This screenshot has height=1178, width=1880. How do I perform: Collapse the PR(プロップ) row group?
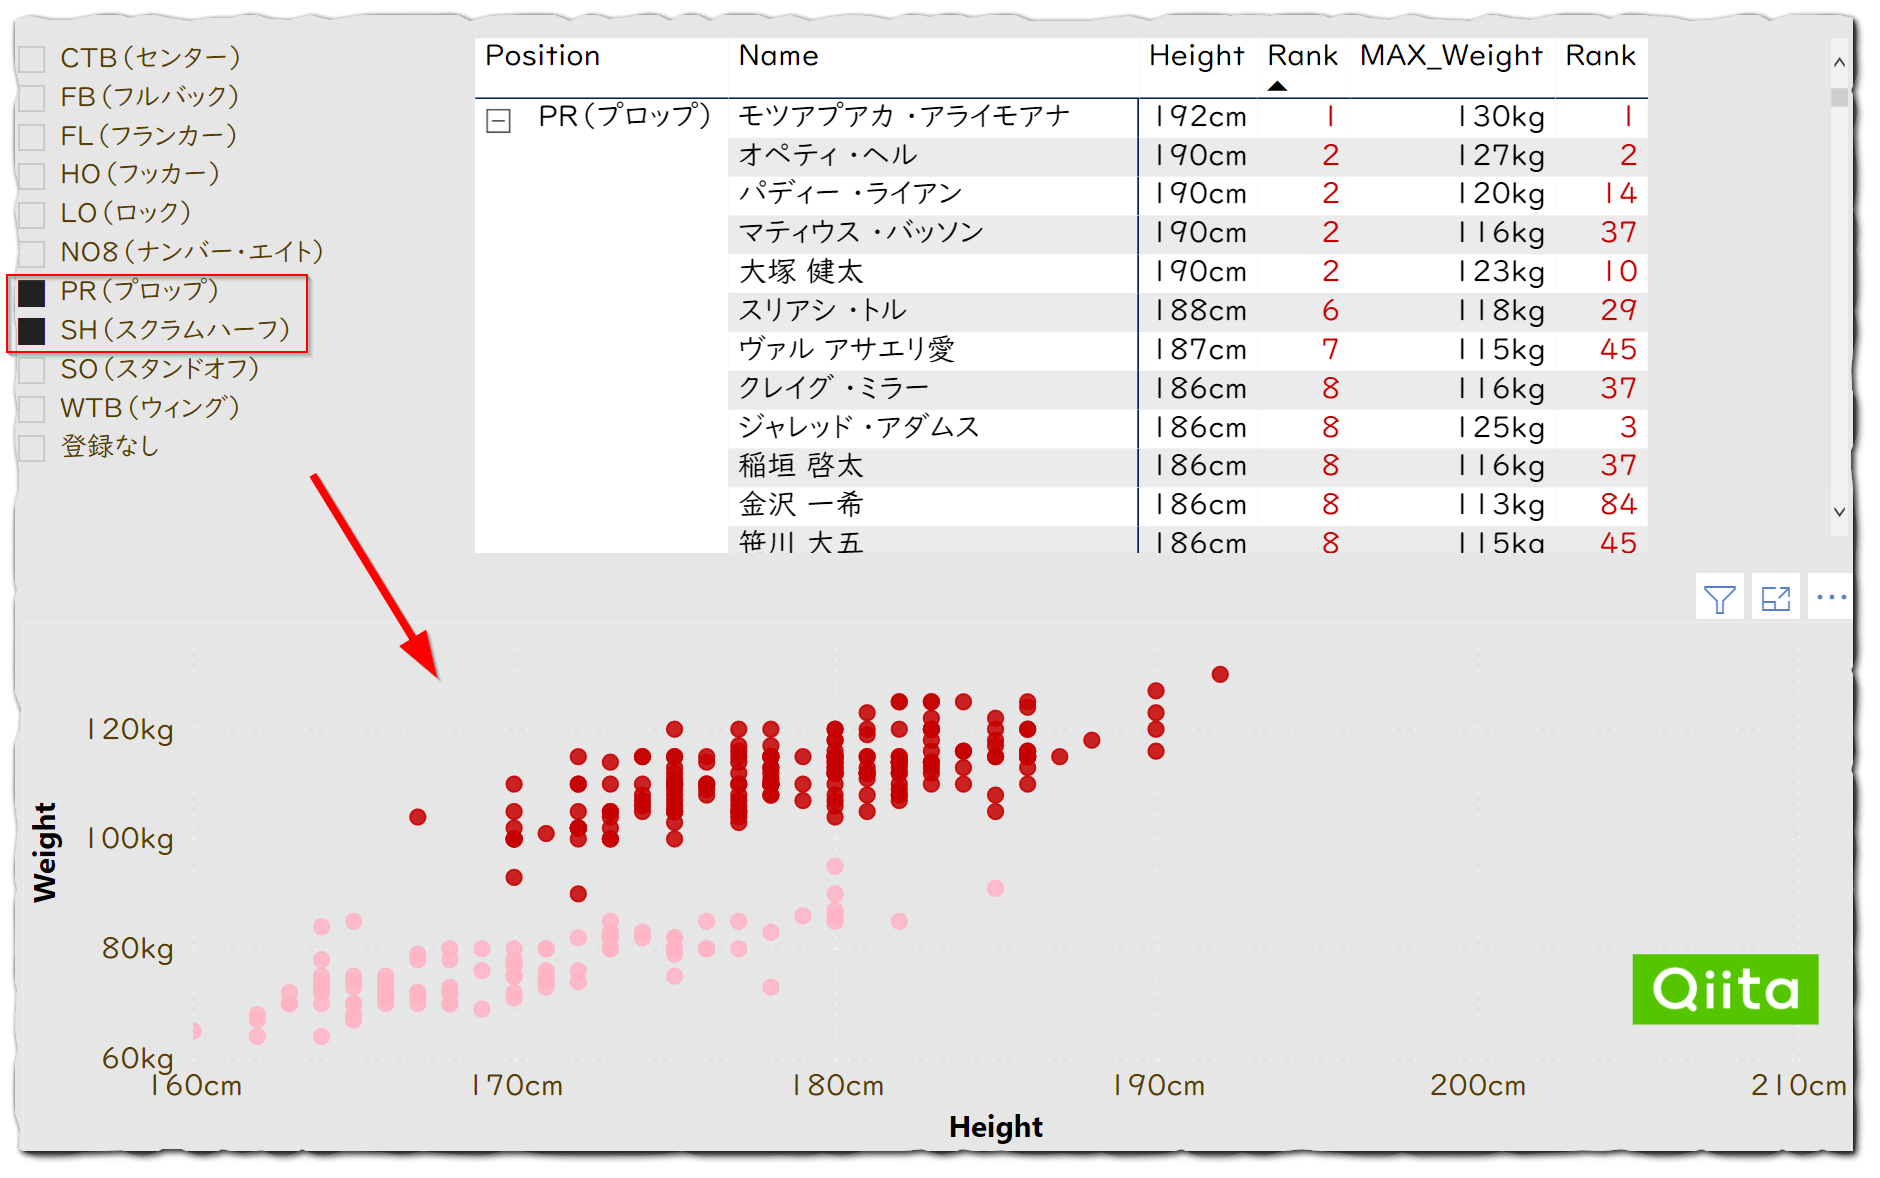pyautogui.click(x=498, y=121)
